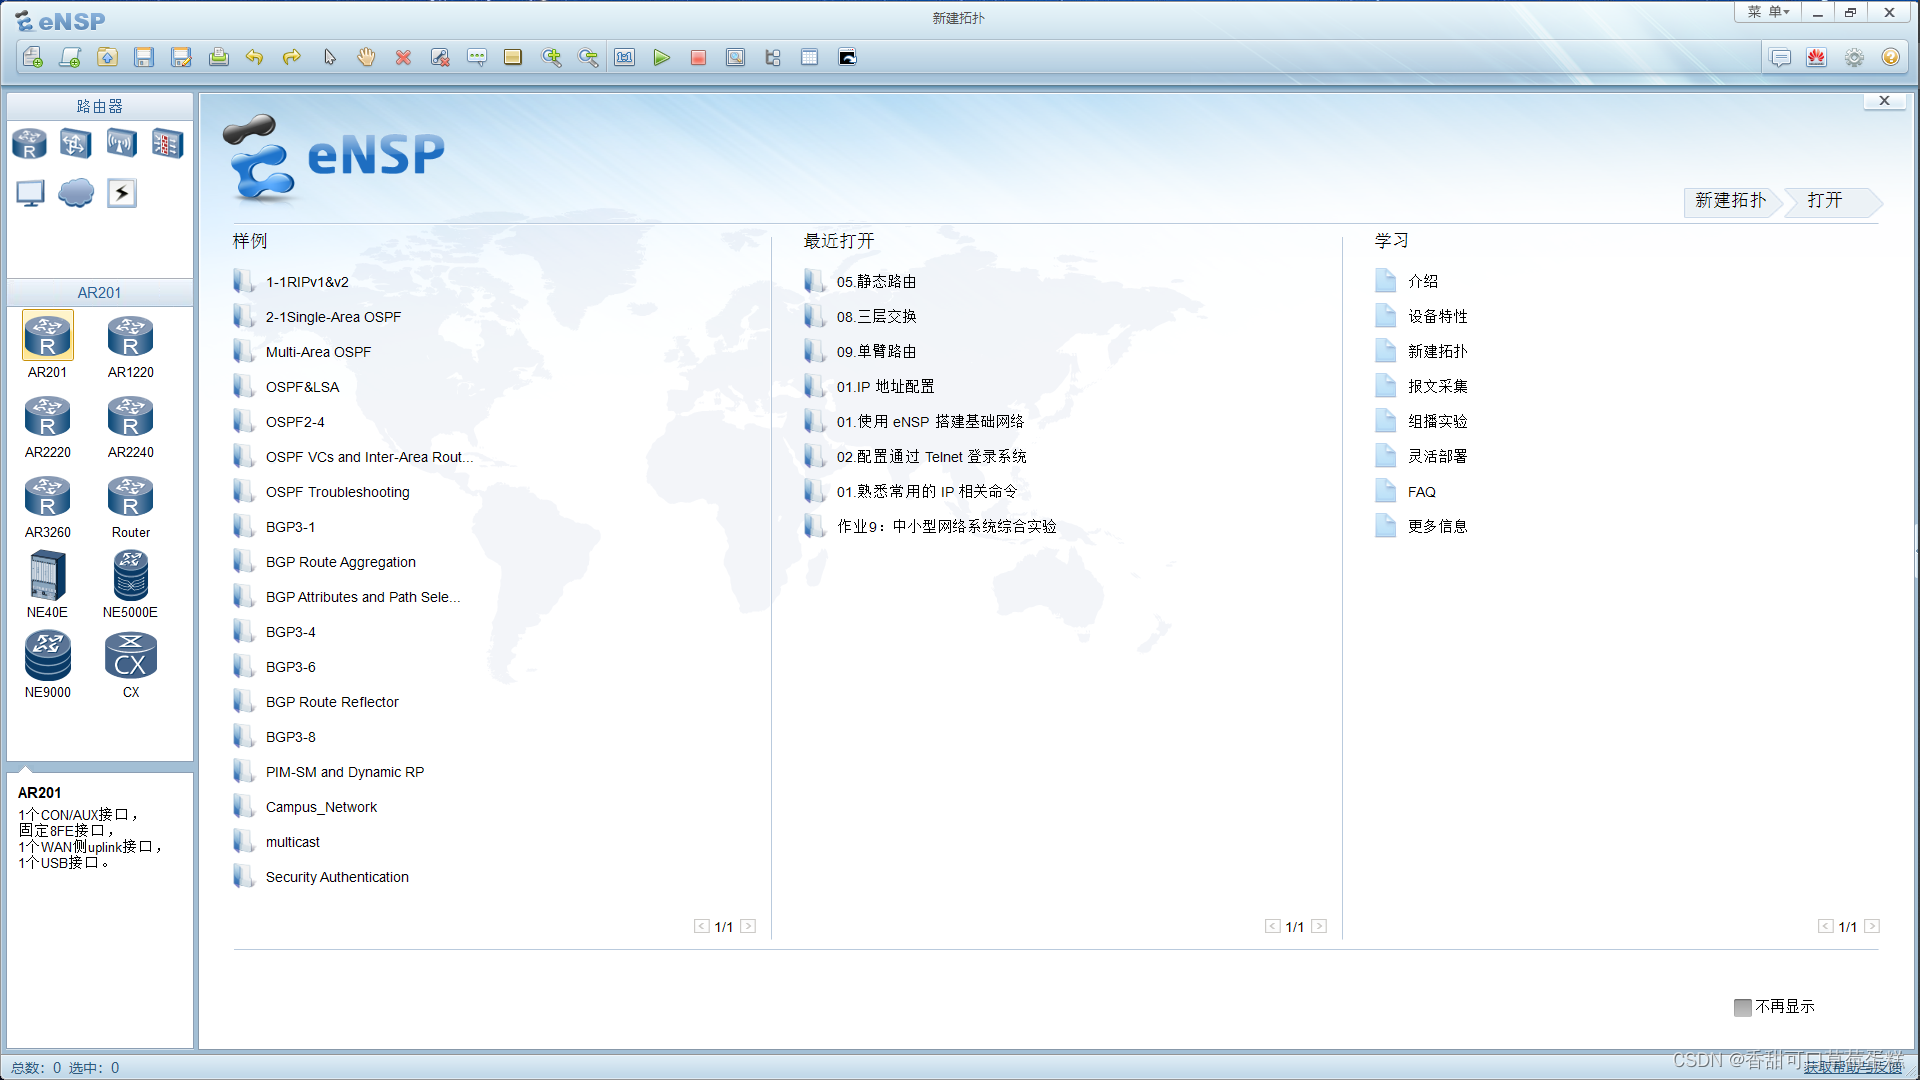Click the zoom in magnifier icon

pos(551,58)
